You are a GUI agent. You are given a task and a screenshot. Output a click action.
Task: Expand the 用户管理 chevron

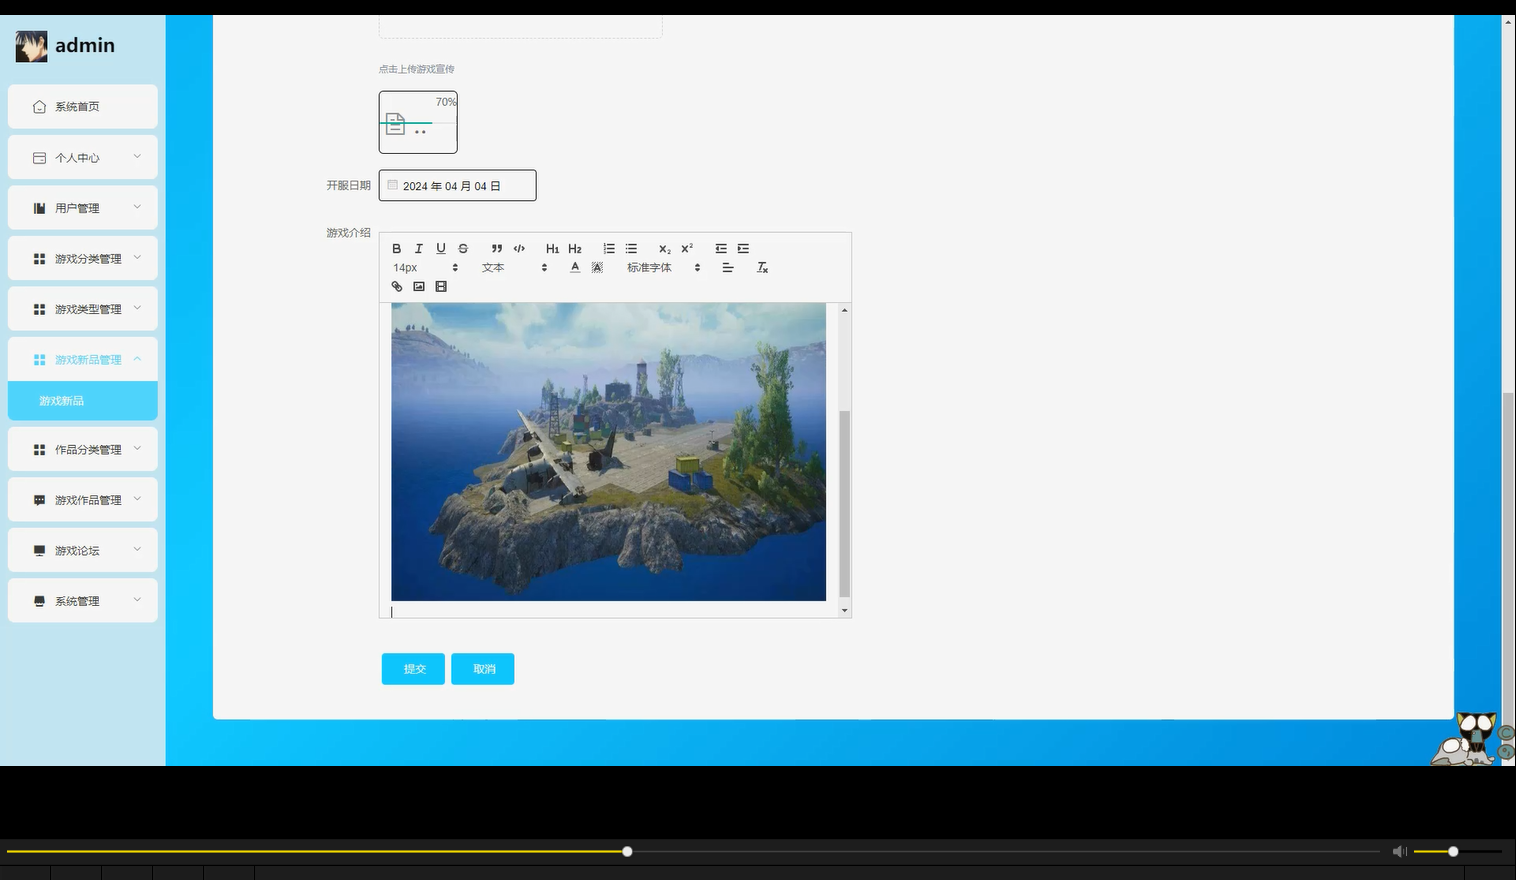(x=137, y=207)
